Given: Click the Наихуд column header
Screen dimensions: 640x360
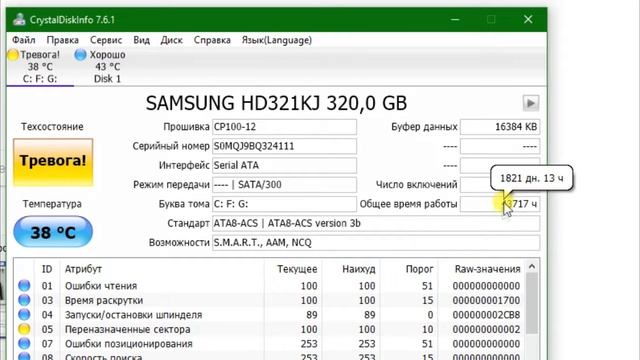Looking at the screenshot, I should click(x=358, y=269).
